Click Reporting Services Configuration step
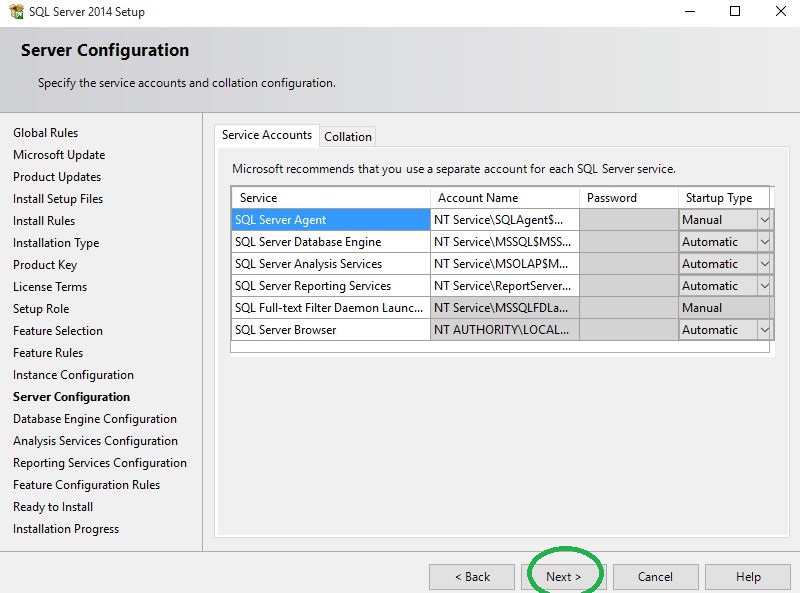800x593 pixels. pyautogui.click(x=100, y=463)
